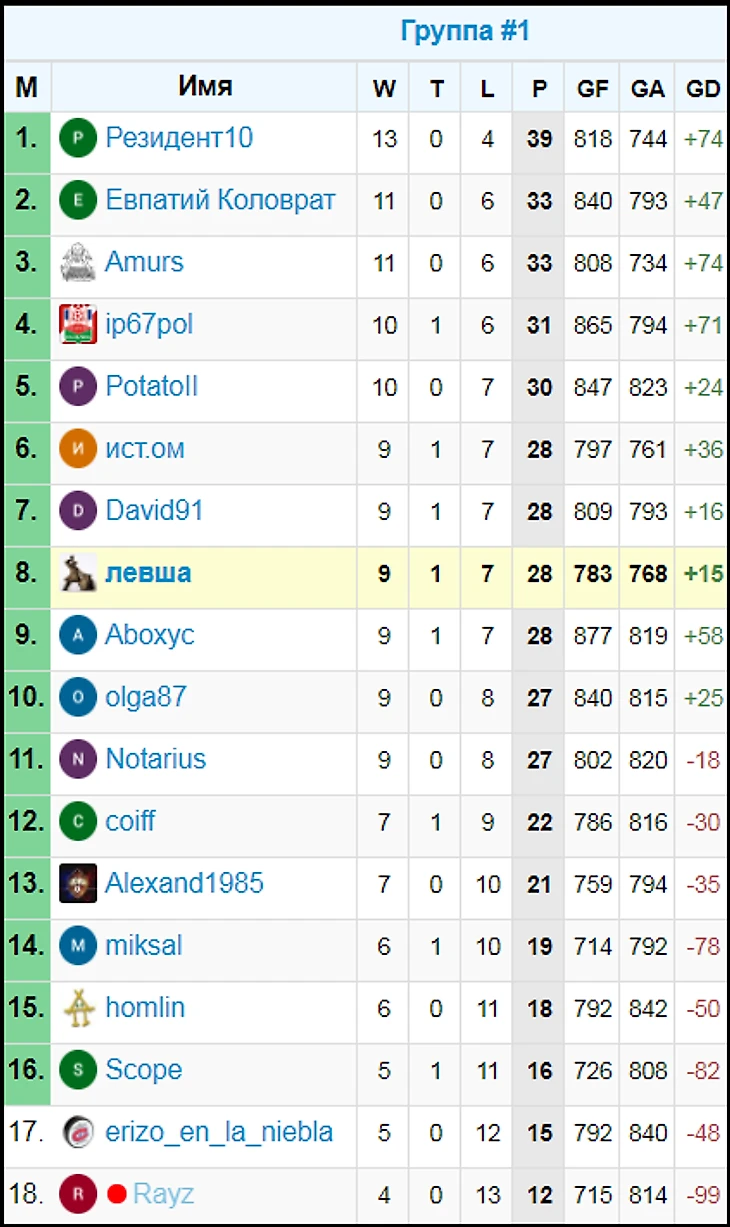Click the Имя column header
Viewport: 730px width, 1227px height.
tap(205, 87)
